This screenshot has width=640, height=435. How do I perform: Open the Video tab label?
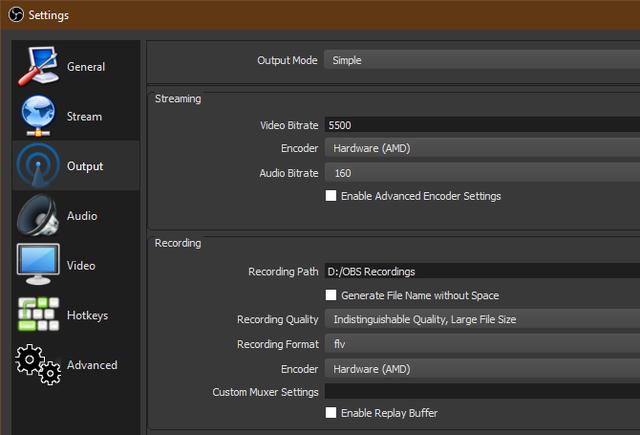point(81,266)
